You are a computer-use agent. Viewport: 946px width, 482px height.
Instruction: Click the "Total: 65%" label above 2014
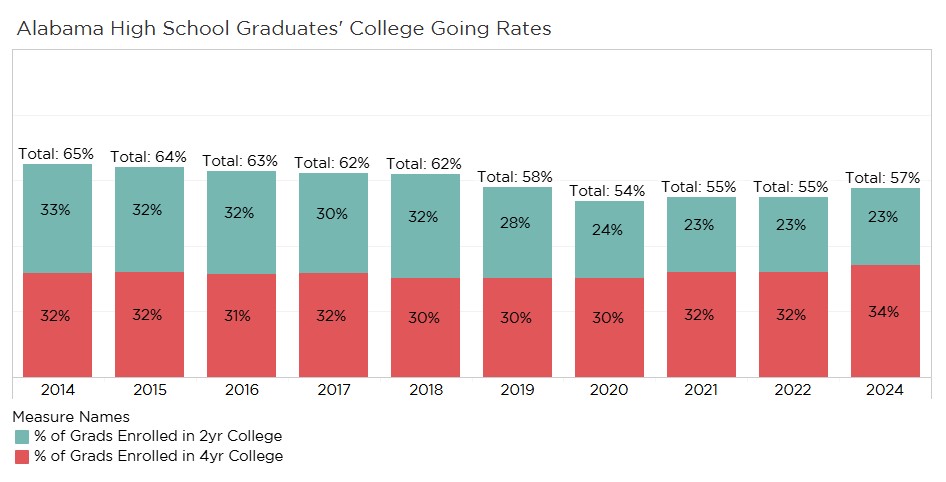coord(56,154)
